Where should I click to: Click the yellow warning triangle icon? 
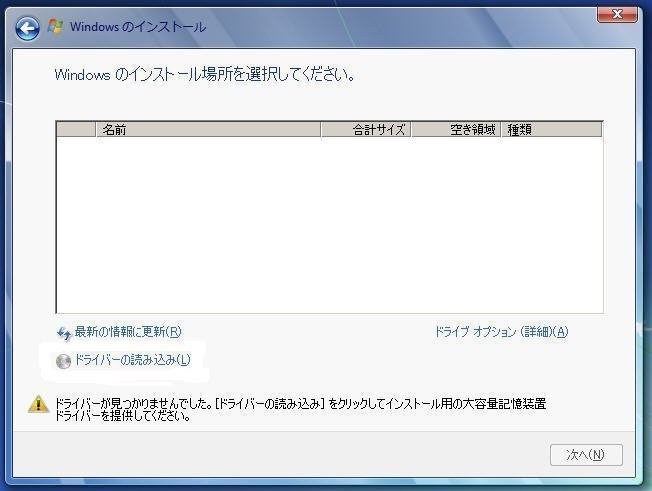(x=38, y=404)
